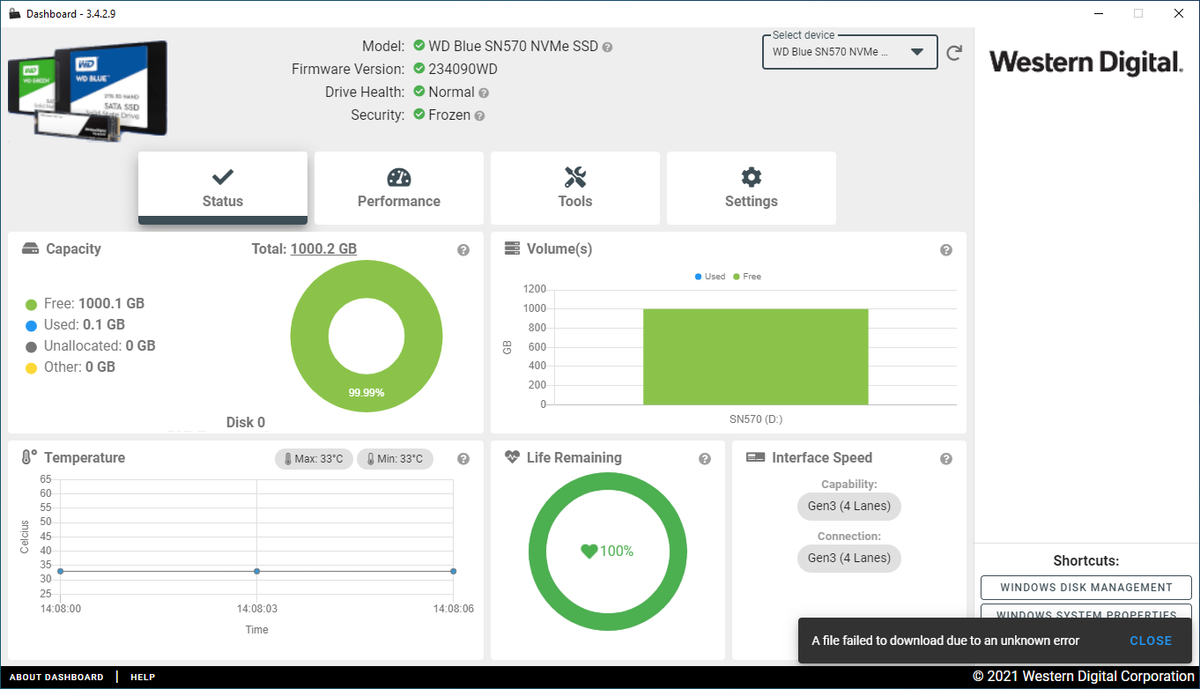Click the 14:08:03 temperature data point
Viewport: 1200px width, 689px height.
point(257,571)
